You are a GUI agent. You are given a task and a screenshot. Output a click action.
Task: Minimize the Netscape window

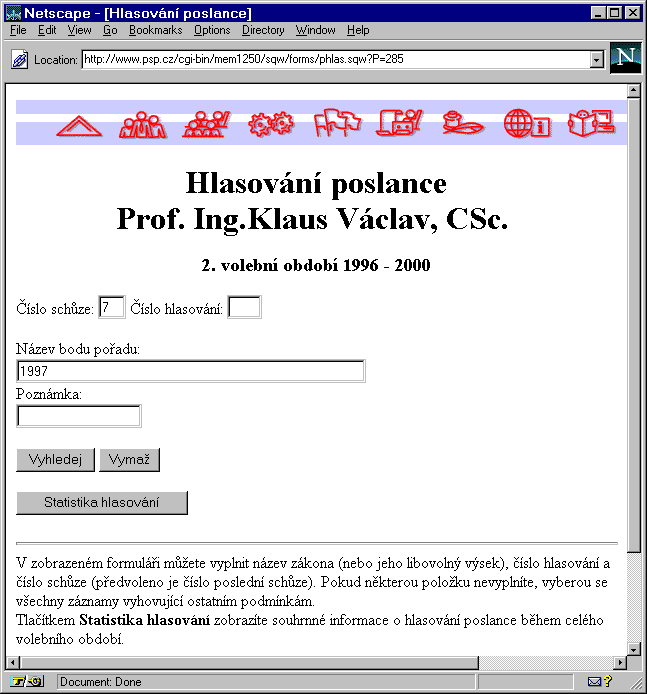(598, 13)
